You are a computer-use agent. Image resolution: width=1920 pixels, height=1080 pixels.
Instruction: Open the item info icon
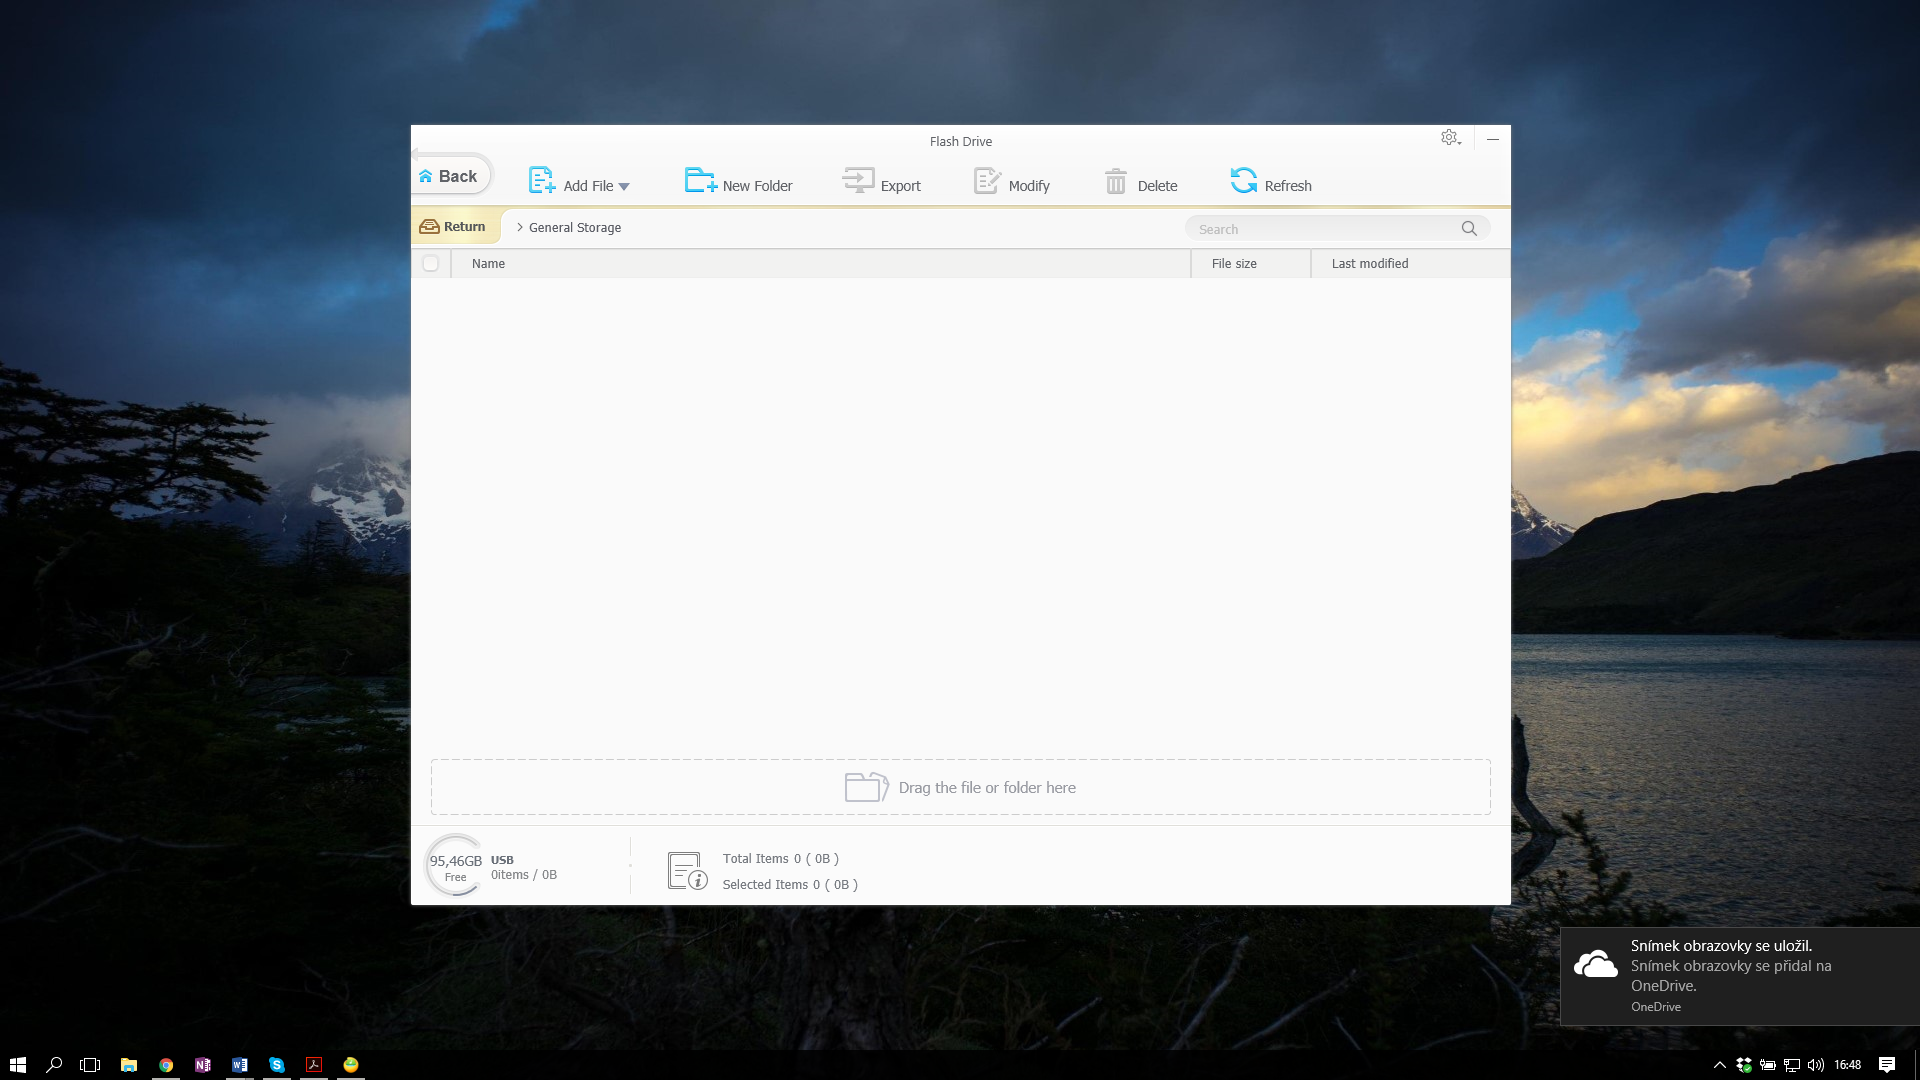tap(687, 872)
